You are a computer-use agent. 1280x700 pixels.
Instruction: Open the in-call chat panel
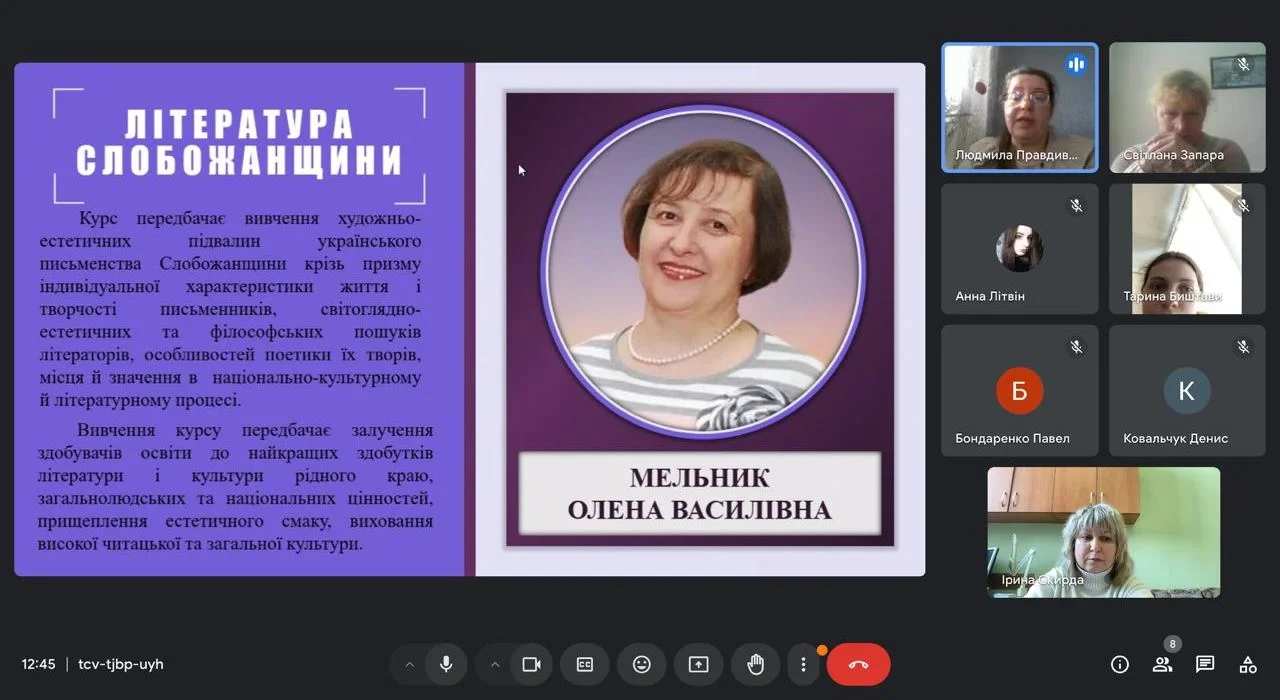[1205, 664]
